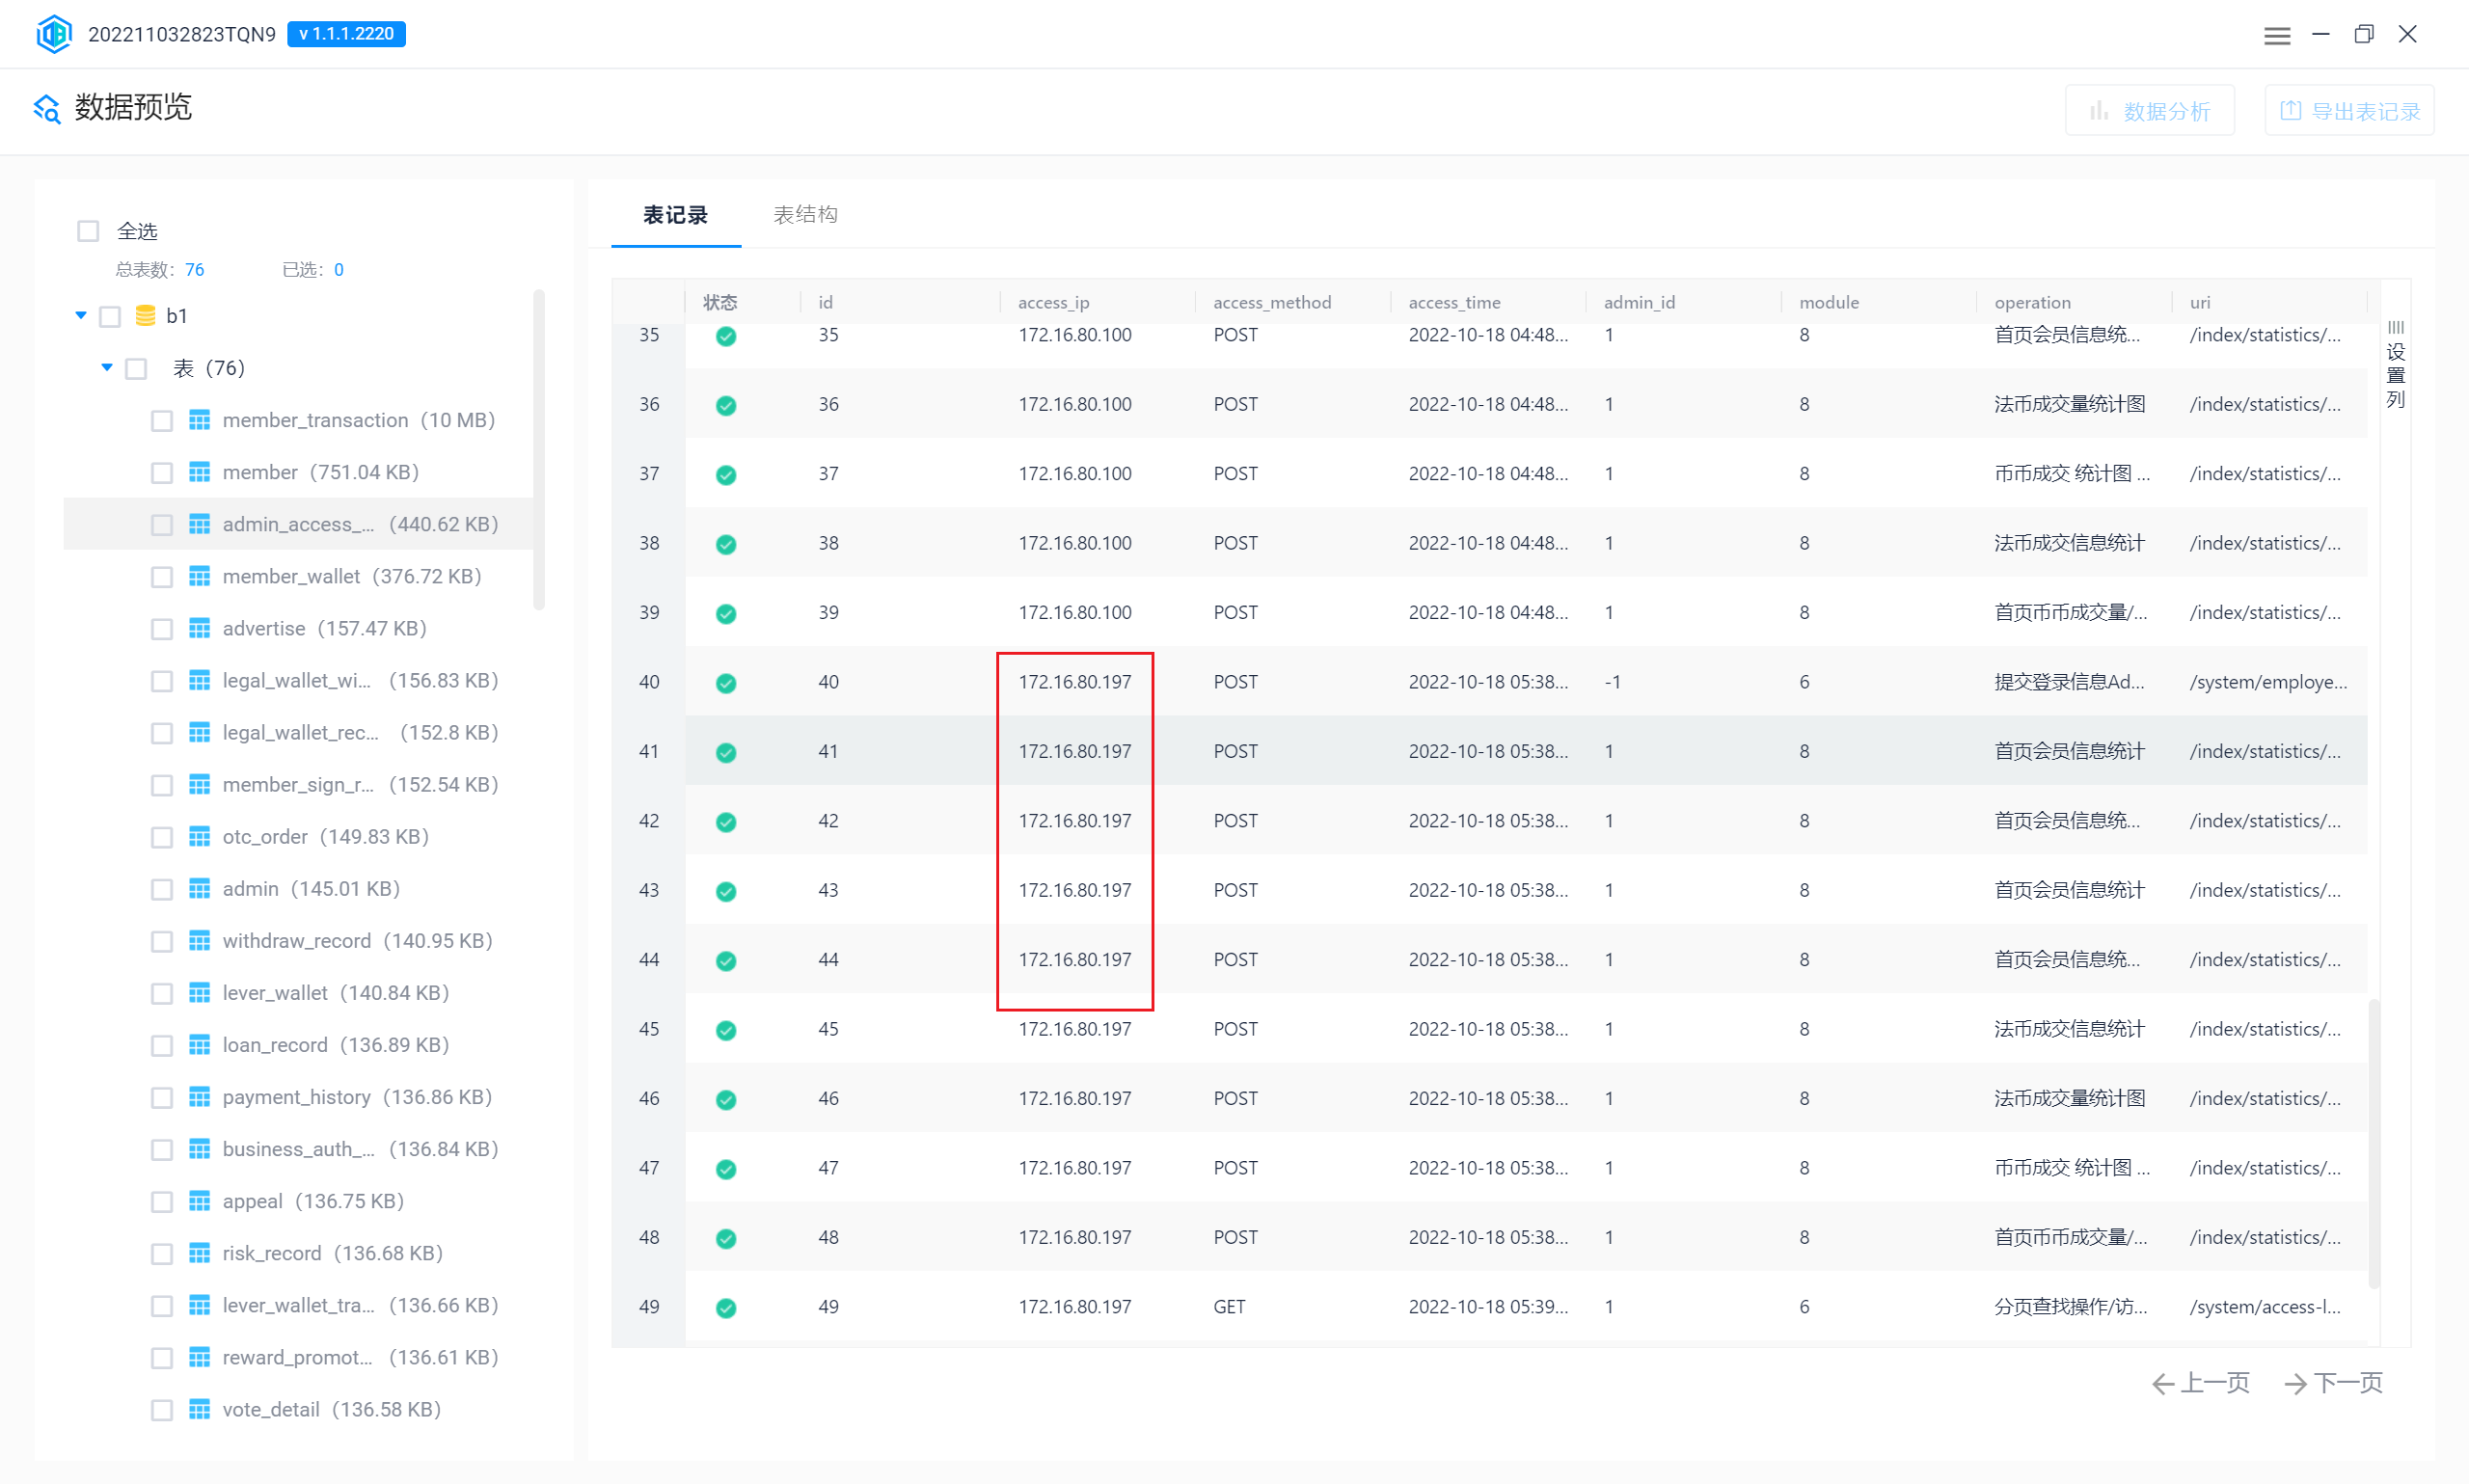2469x1484 pixels.
Task: Click the member_wallet table icon
Action: 200,576
